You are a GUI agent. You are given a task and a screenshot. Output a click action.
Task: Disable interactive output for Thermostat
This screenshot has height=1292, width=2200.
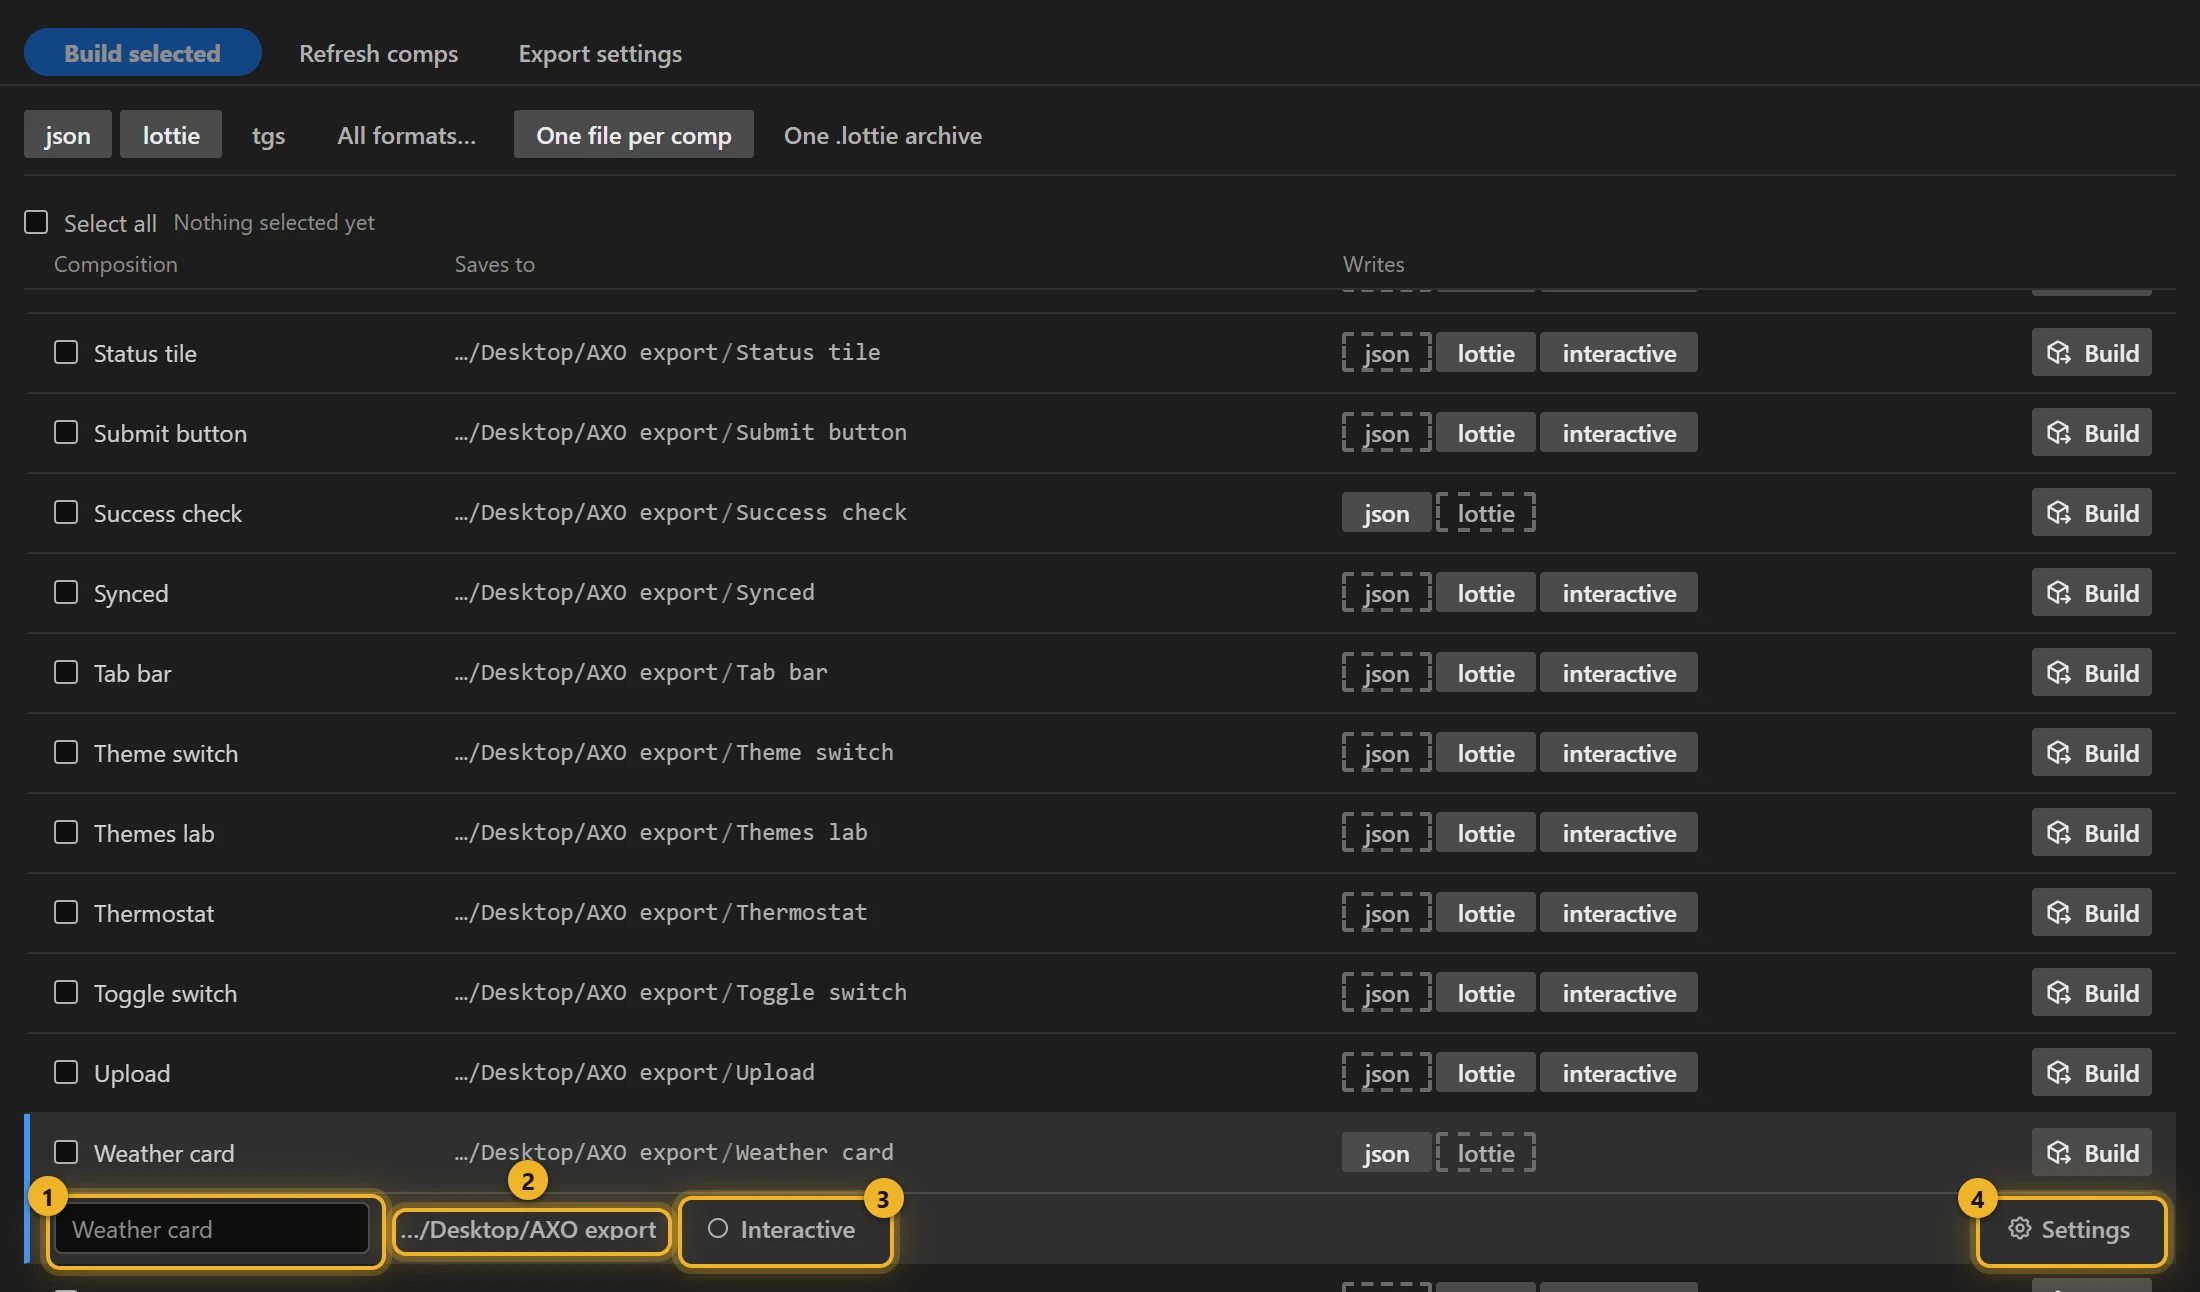pyautogui.click(x=1619, y=913)
